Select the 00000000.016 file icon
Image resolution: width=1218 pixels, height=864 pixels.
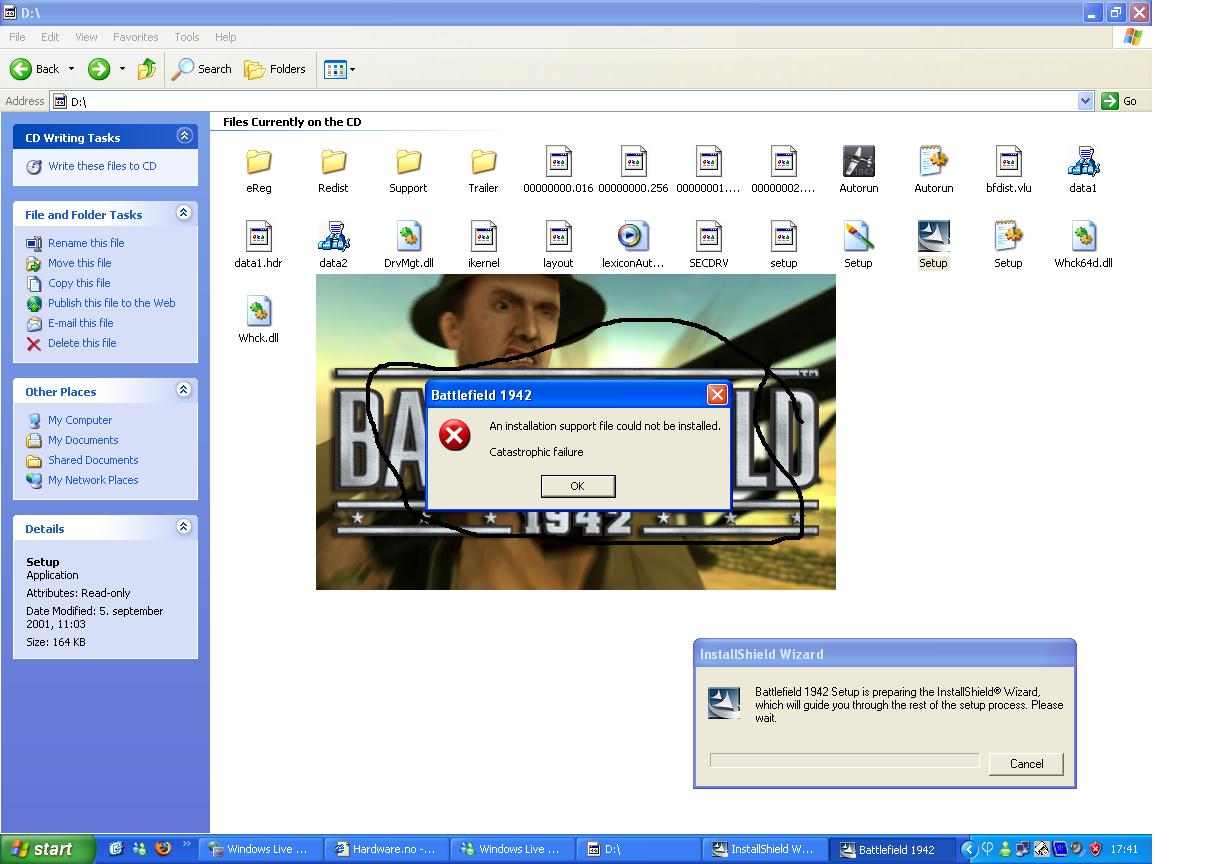click(x=558, y=161)
